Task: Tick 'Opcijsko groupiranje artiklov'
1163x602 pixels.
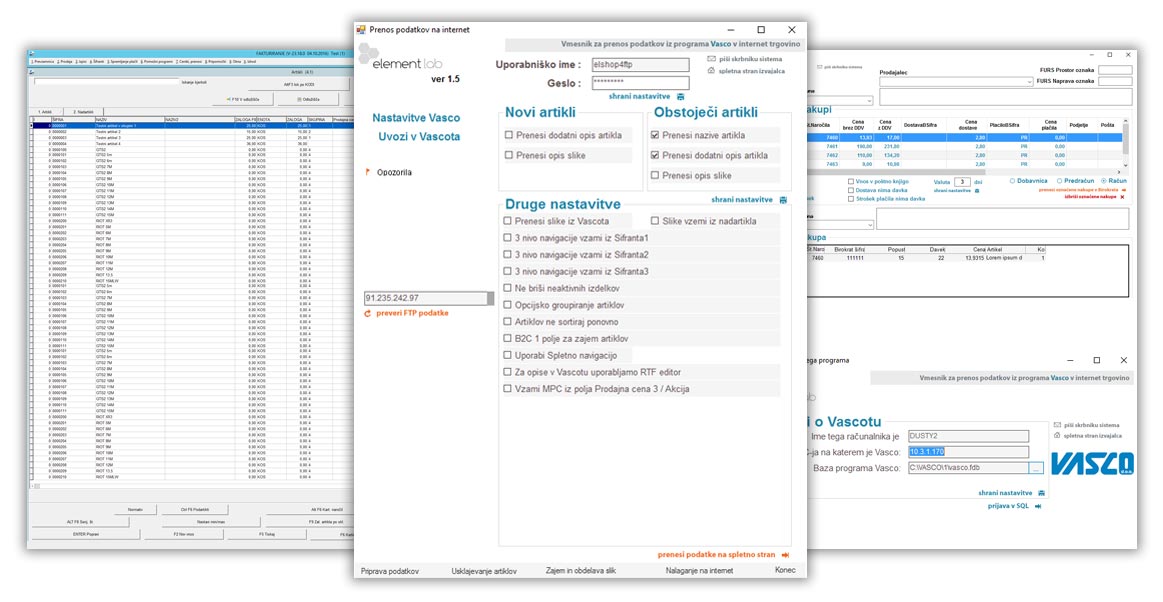Action: click(x=507, y=305)
